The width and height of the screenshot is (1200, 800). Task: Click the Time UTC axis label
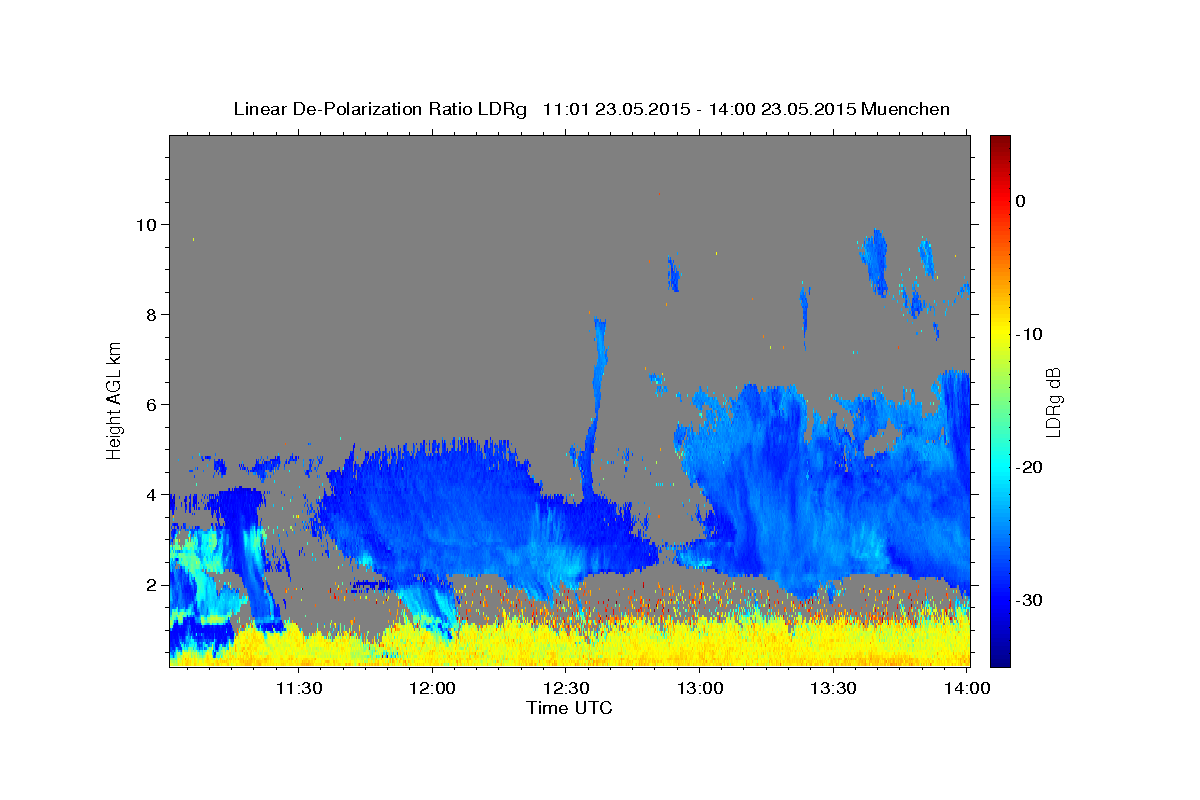click(x=569, y=708)
